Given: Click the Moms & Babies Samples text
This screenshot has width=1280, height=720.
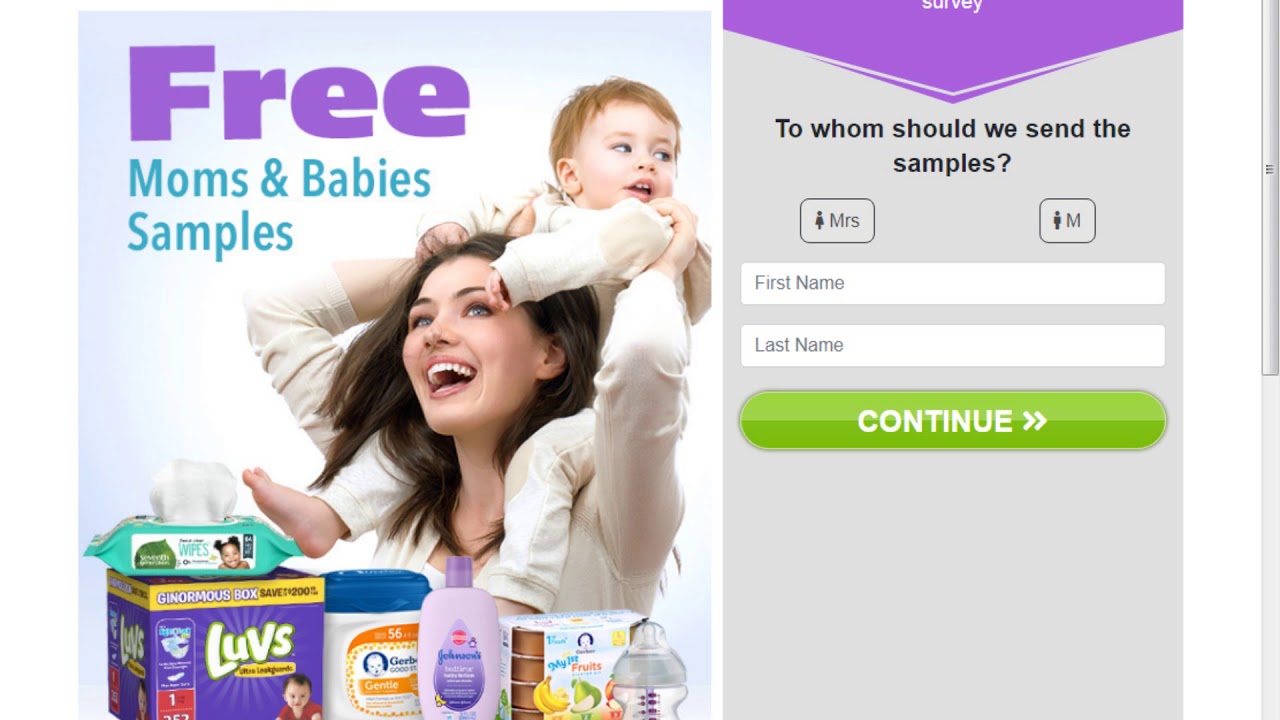Looking at the screenshot, I should click(279, 206).
